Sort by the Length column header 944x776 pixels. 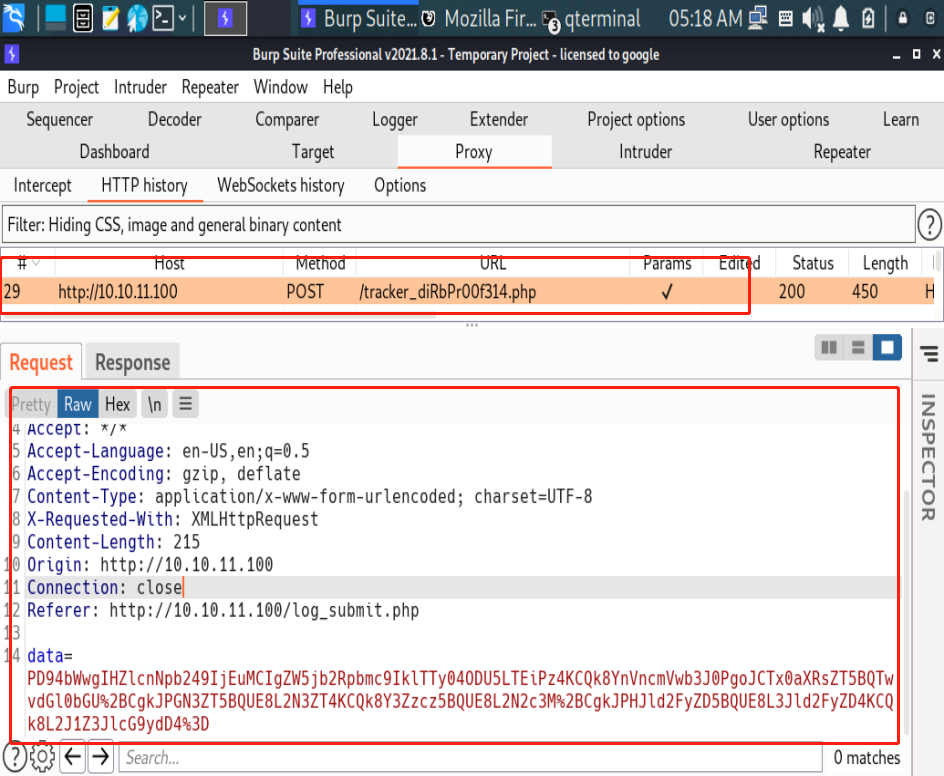pos(885,263)
